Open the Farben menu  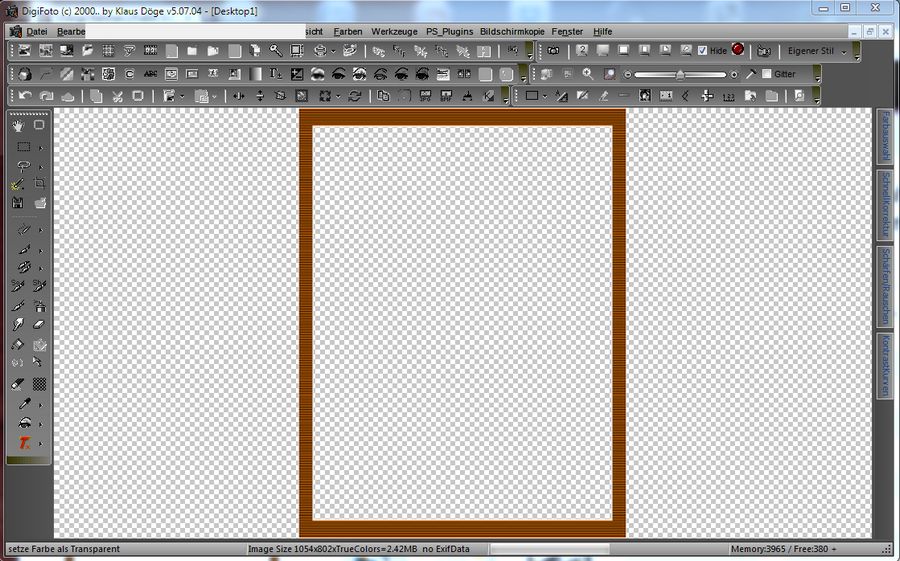click(x=347, y=32)
